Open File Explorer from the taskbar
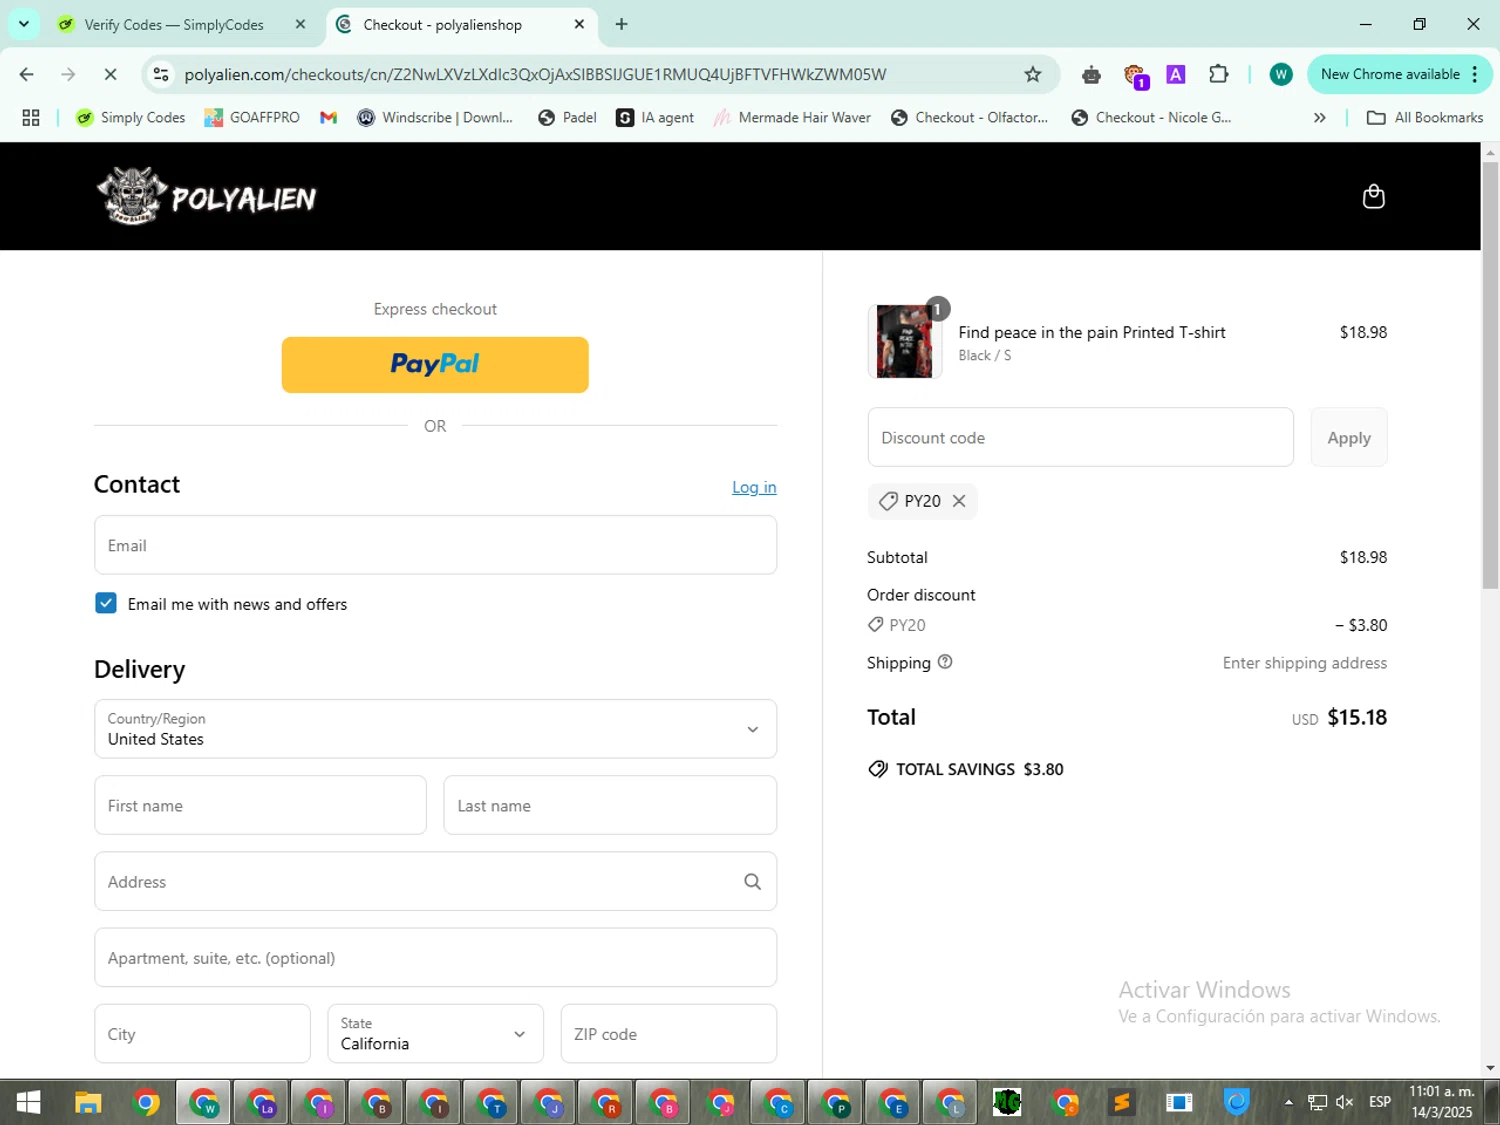 coord(88,1102)
